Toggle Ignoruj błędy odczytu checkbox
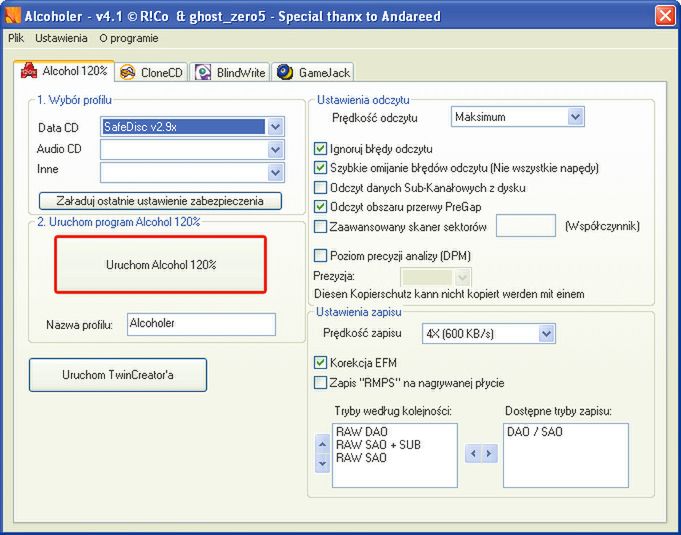 click(320, 149)
